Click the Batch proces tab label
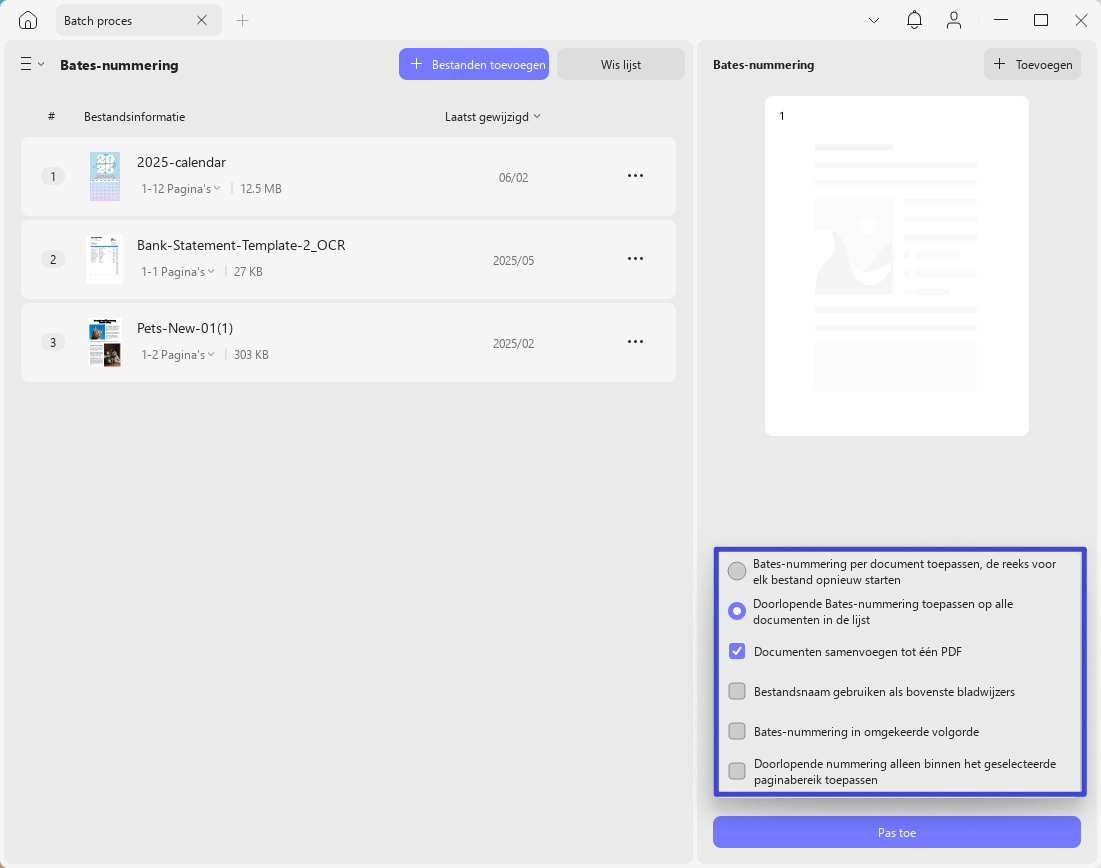Screen dimensions: 1101x868 tap(98, 20)
